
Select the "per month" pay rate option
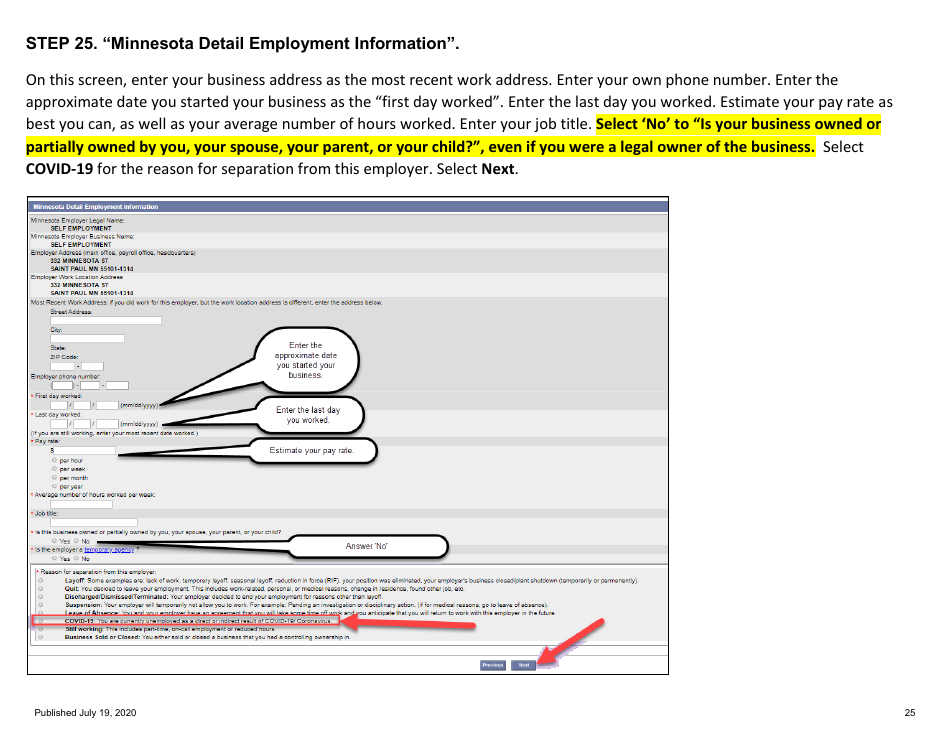click(x=53, y=478)
